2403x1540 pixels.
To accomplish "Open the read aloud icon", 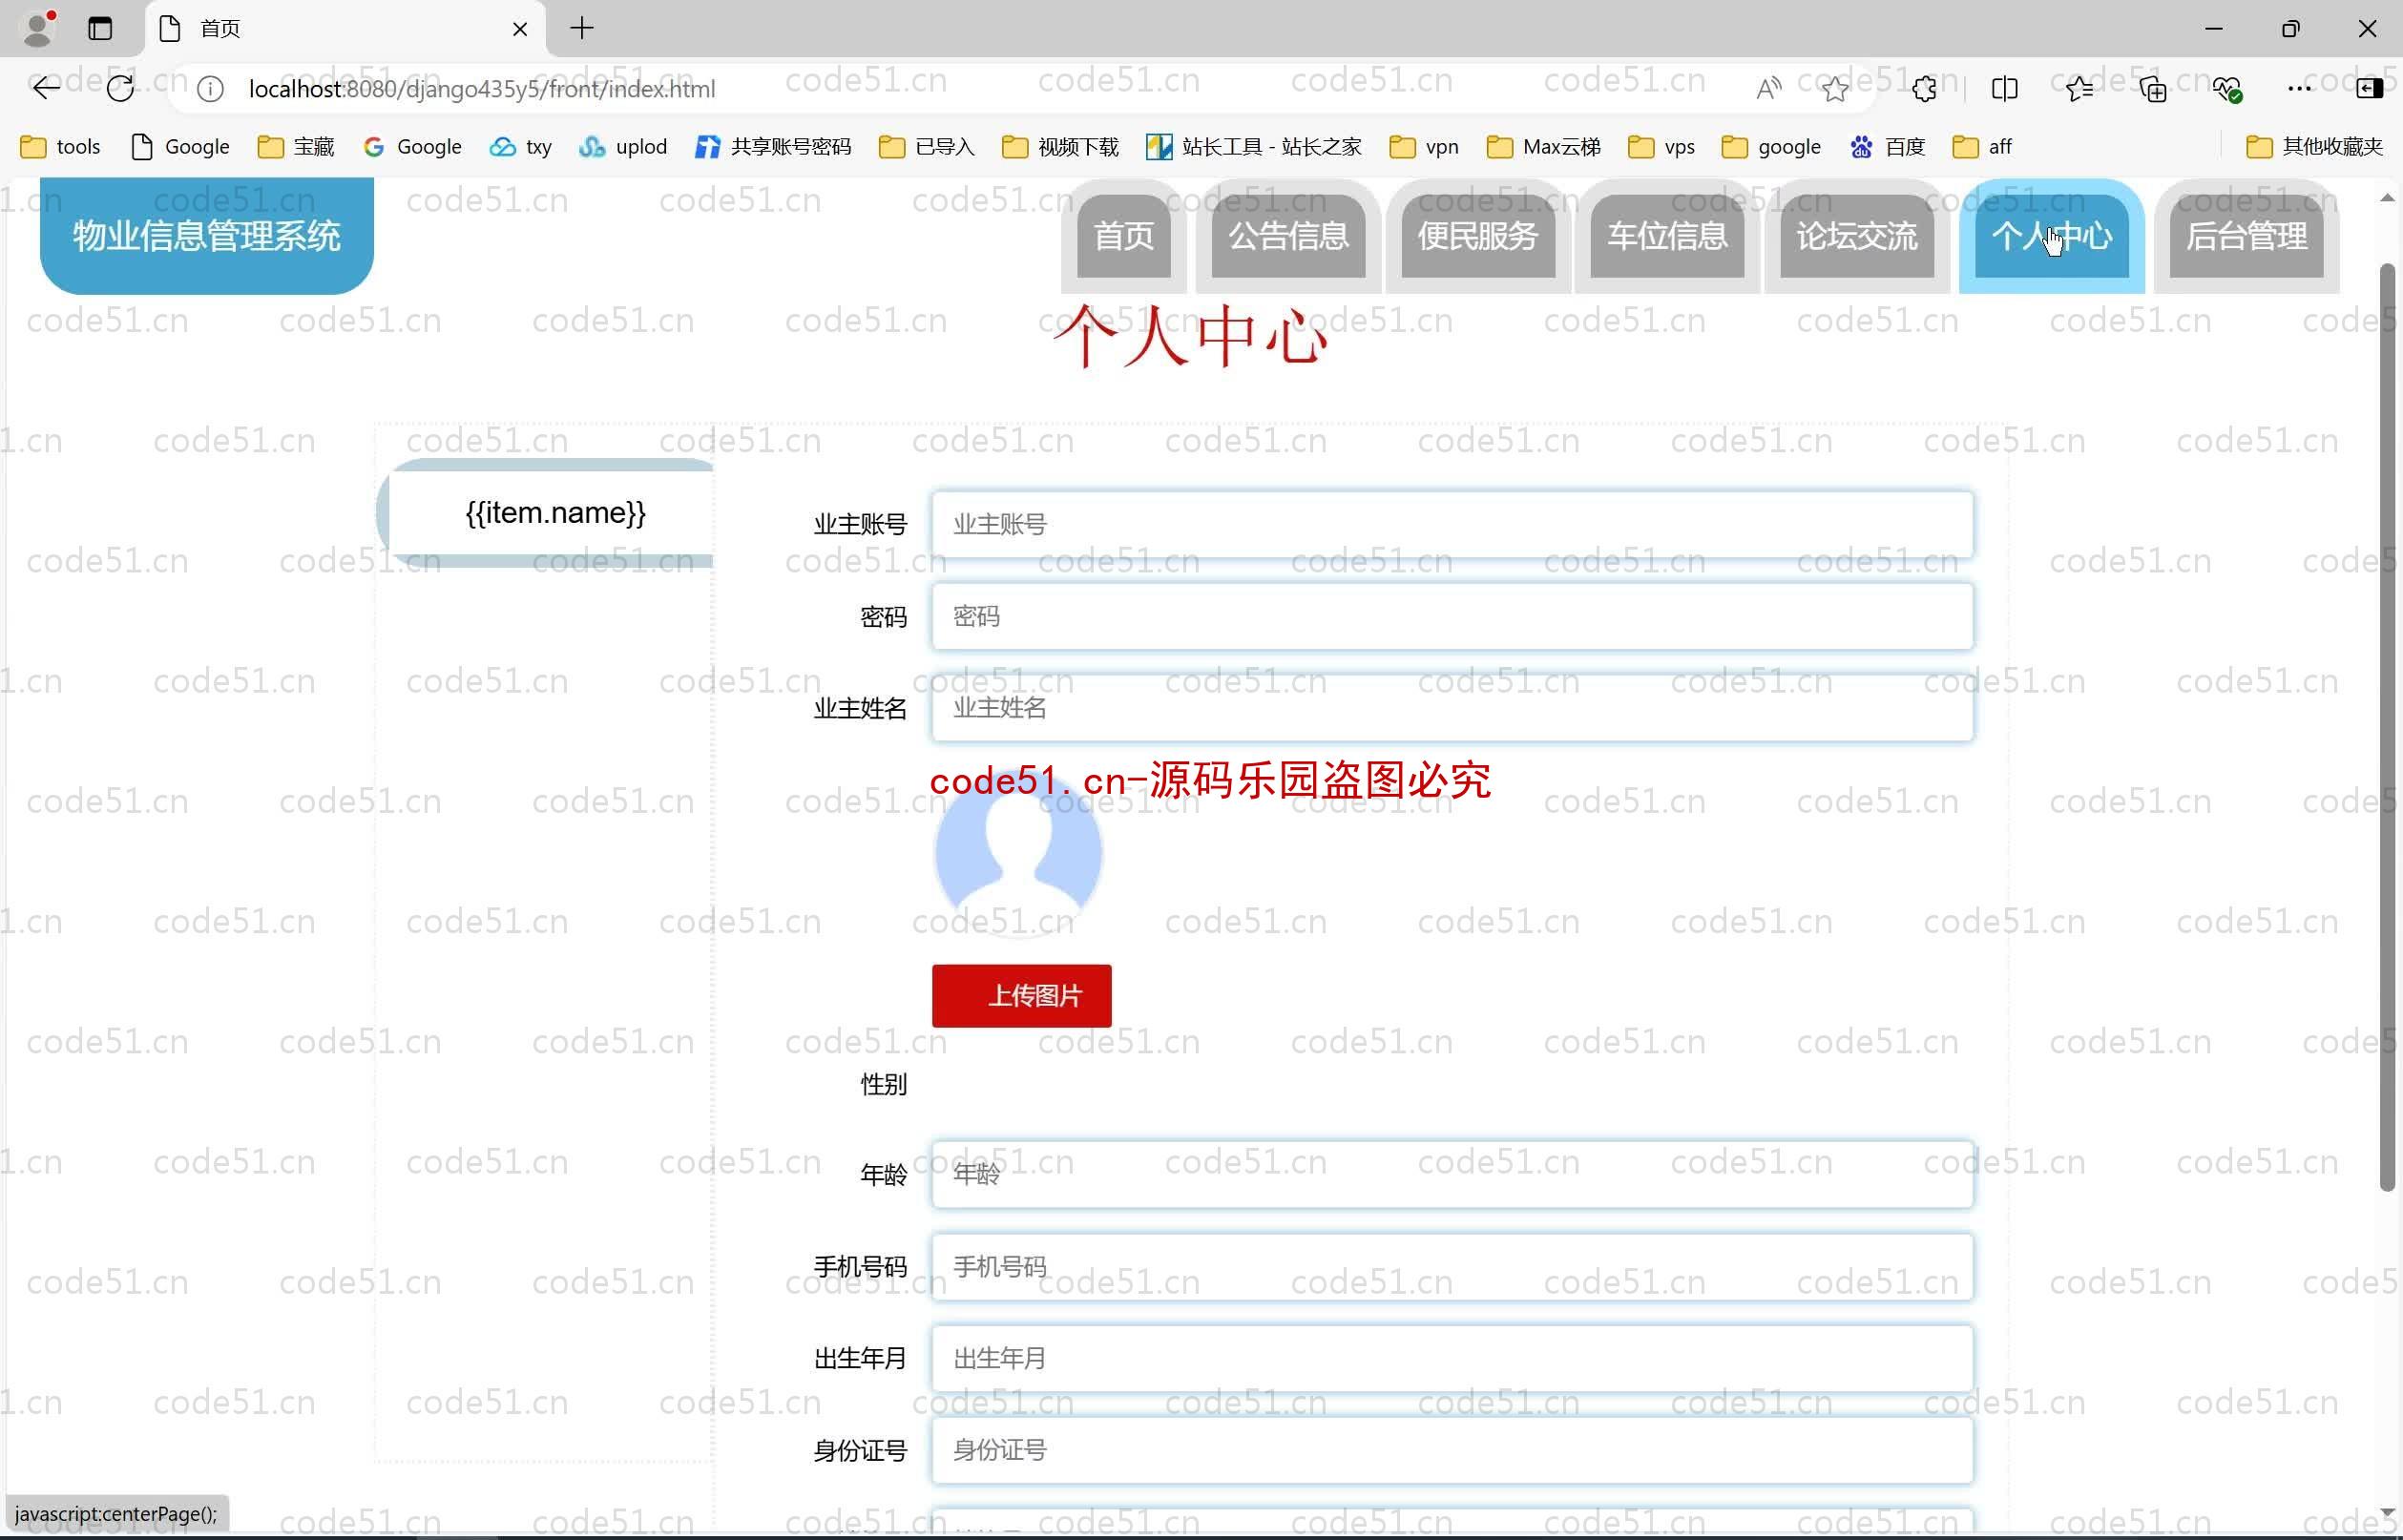I will point(1768,89).
